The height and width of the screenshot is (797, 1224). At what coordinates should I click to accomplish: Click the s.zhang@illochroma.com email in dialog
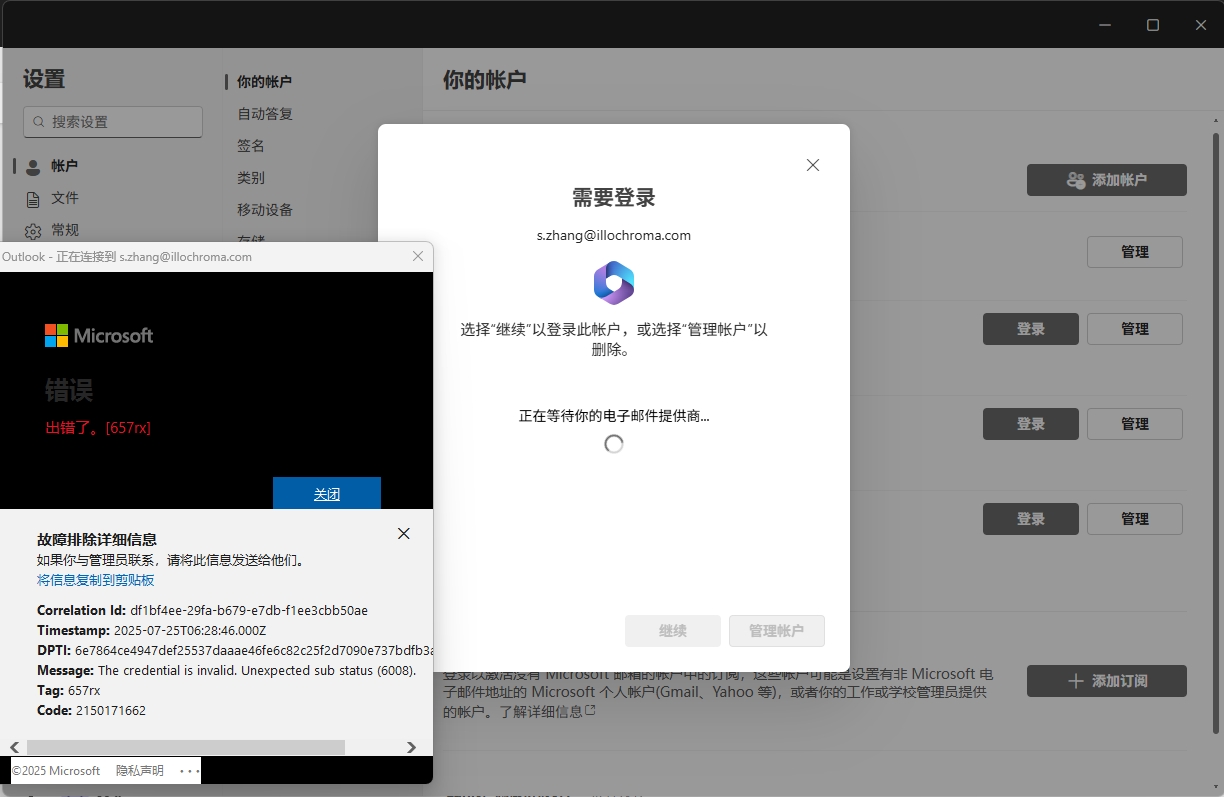(614, 236)
